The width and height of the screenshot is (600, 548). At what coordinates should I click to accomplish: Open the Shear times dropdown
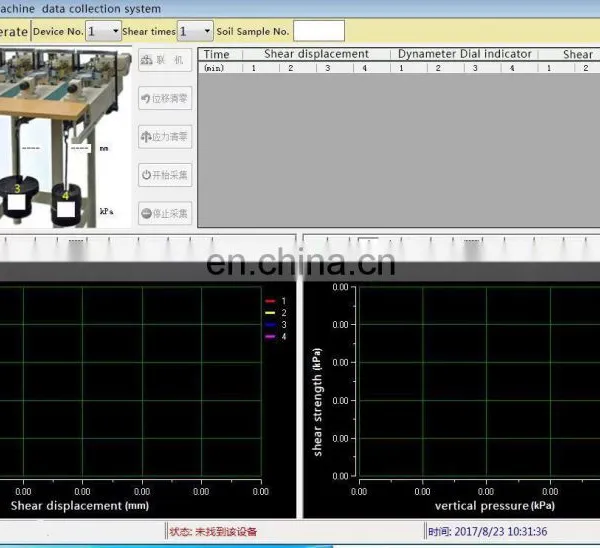(195, 31)
